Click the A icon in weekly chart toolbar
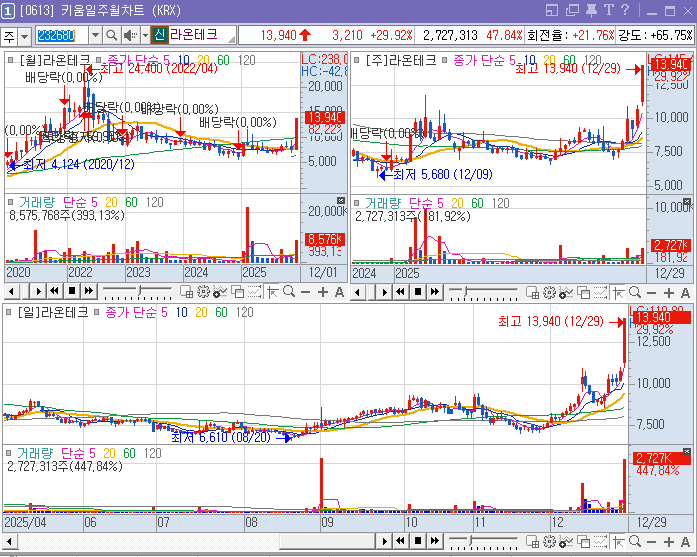The width and height of the screenshot is (697, 557). click(x=685, y=293)
